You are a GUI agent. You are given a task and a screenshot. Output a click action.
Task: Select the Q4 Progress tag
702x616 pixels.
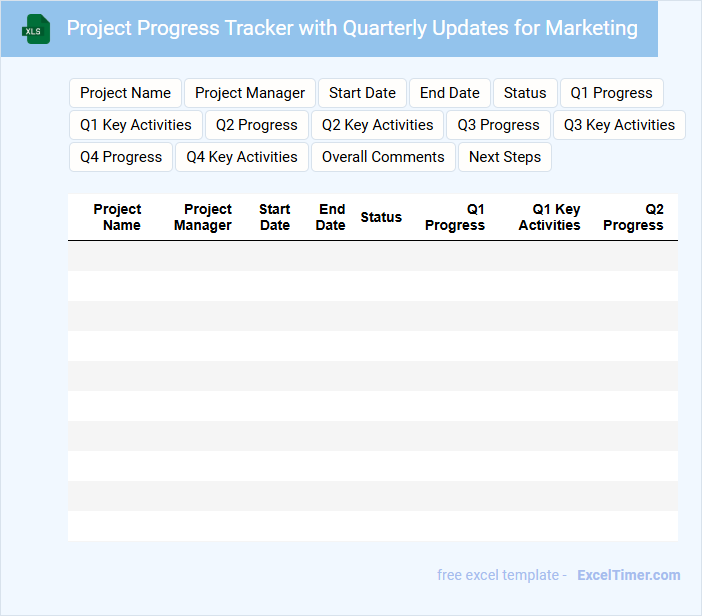click(121, 157)
